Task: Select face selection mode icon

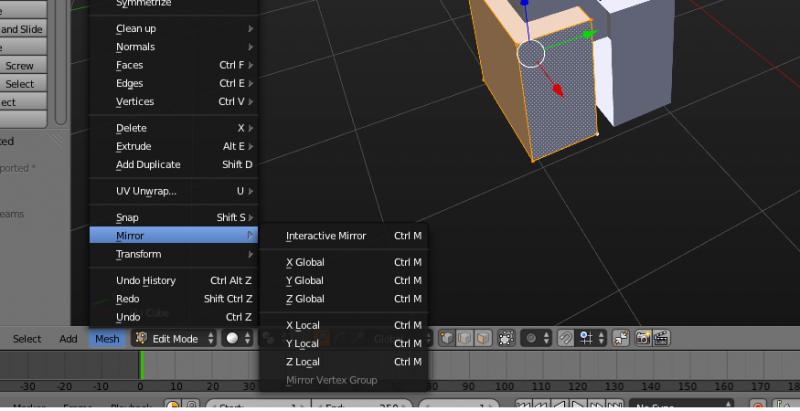Action: tap(482, 338)
